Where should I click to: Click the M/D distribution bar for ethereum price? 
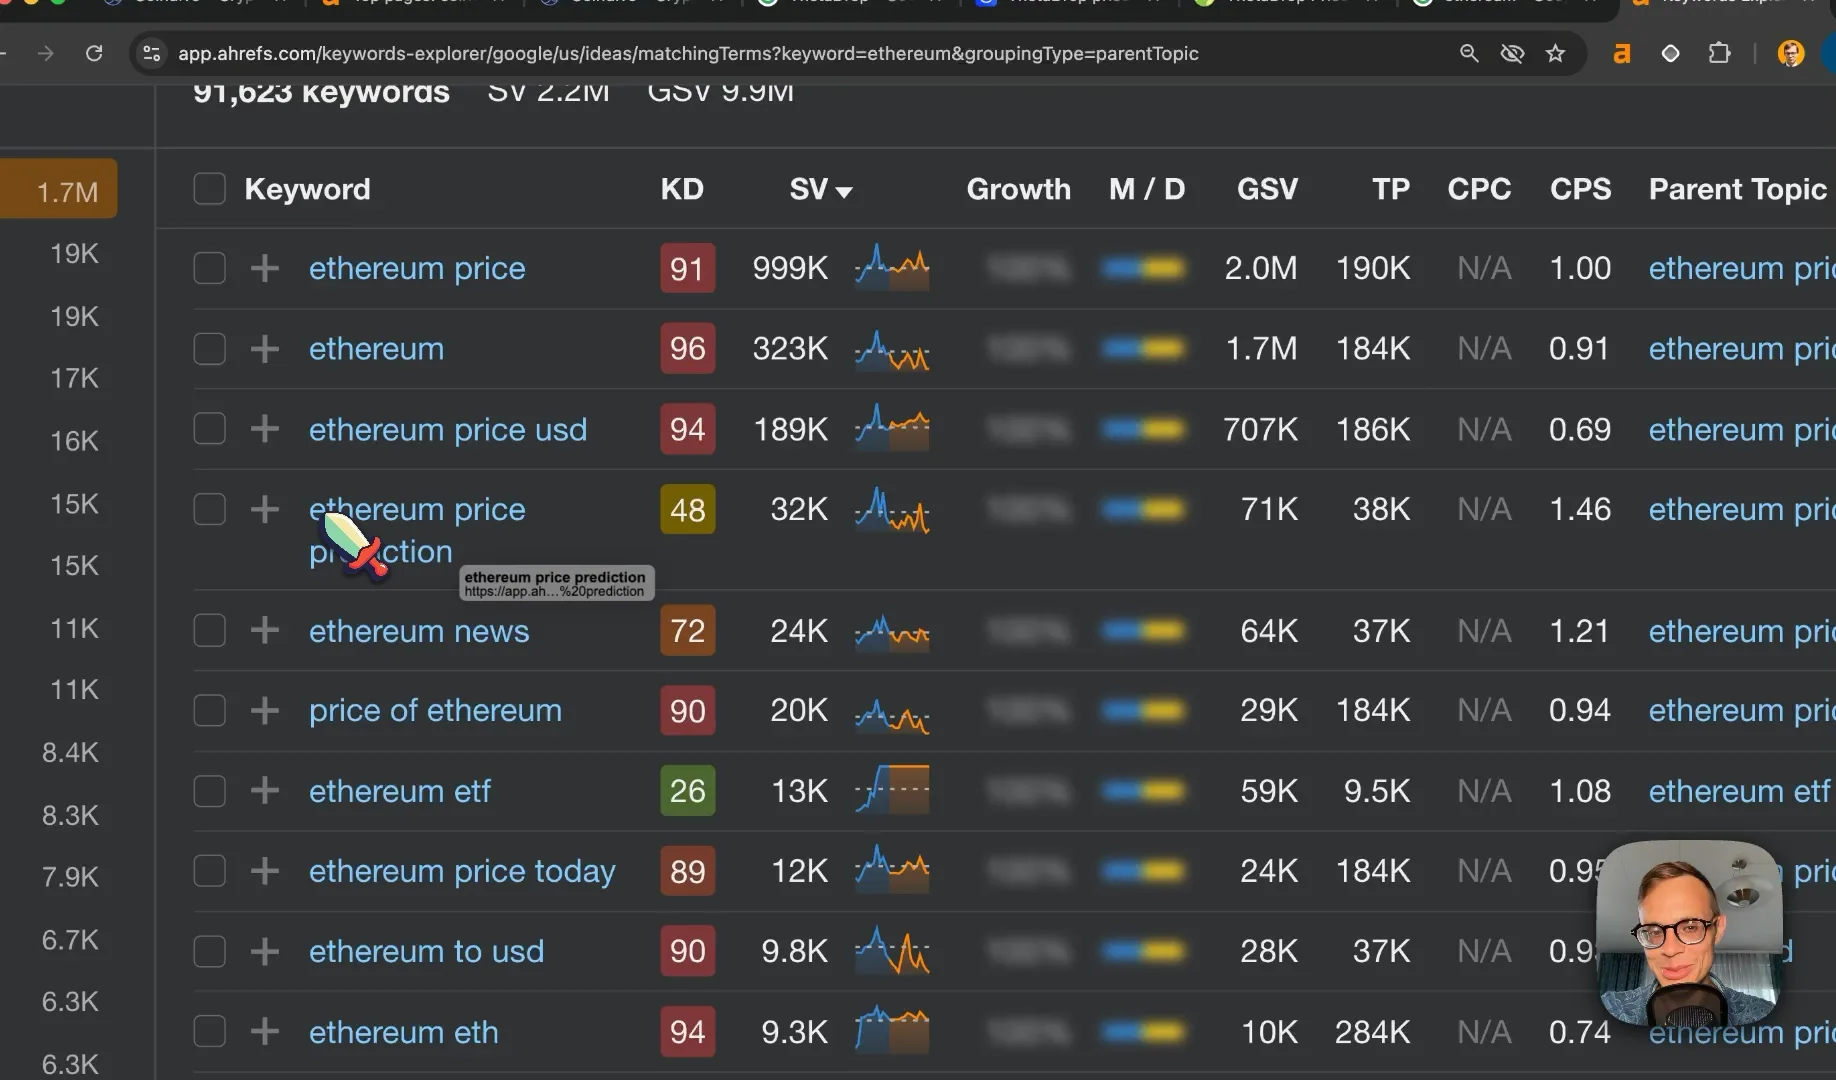coord(1143,268)
